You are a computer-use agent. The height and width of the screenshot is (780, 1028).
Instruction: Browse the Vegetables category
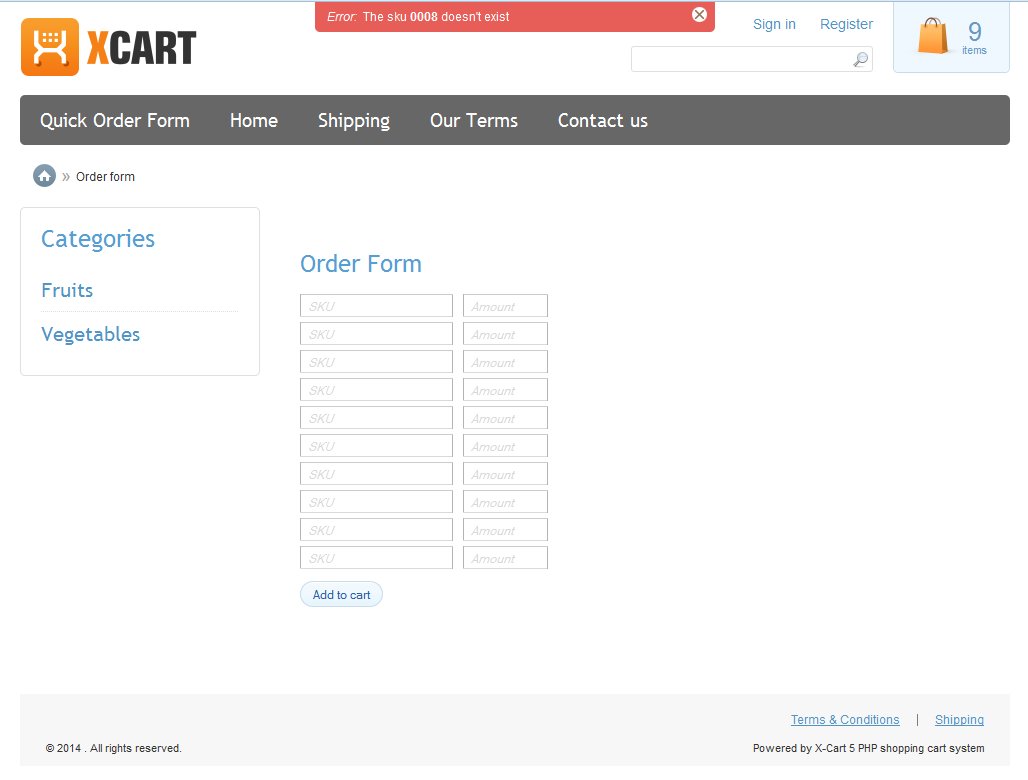pos(90,334)
